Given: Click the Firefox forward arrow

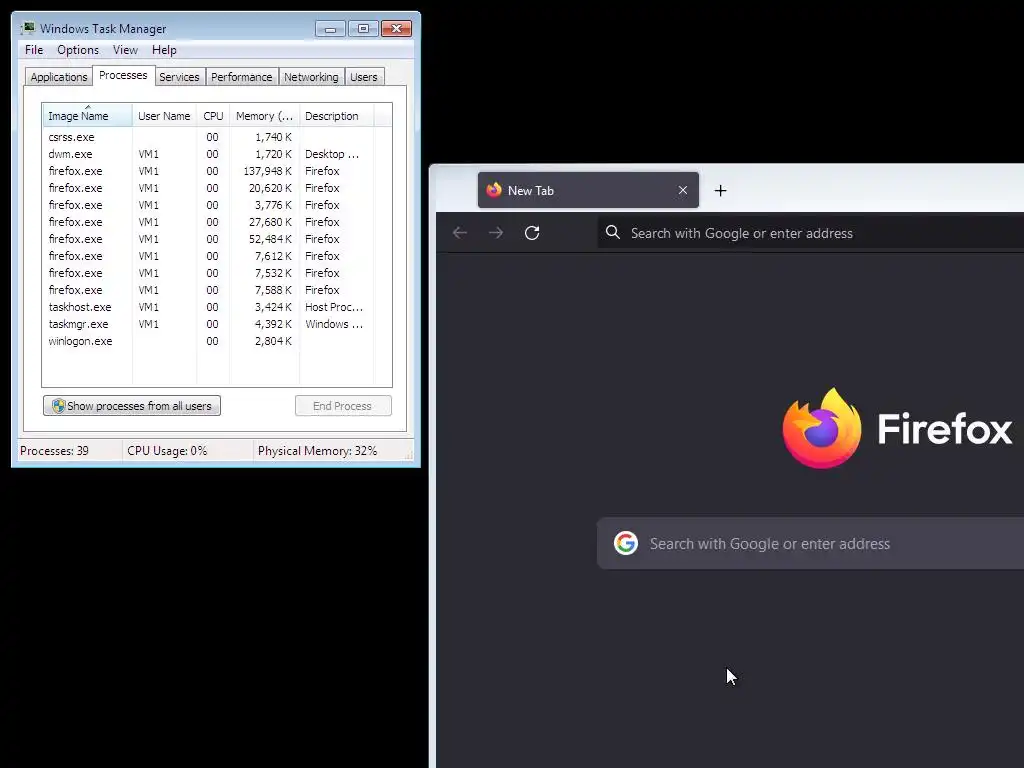Looking at the screenshot, I should coord(496,232).
